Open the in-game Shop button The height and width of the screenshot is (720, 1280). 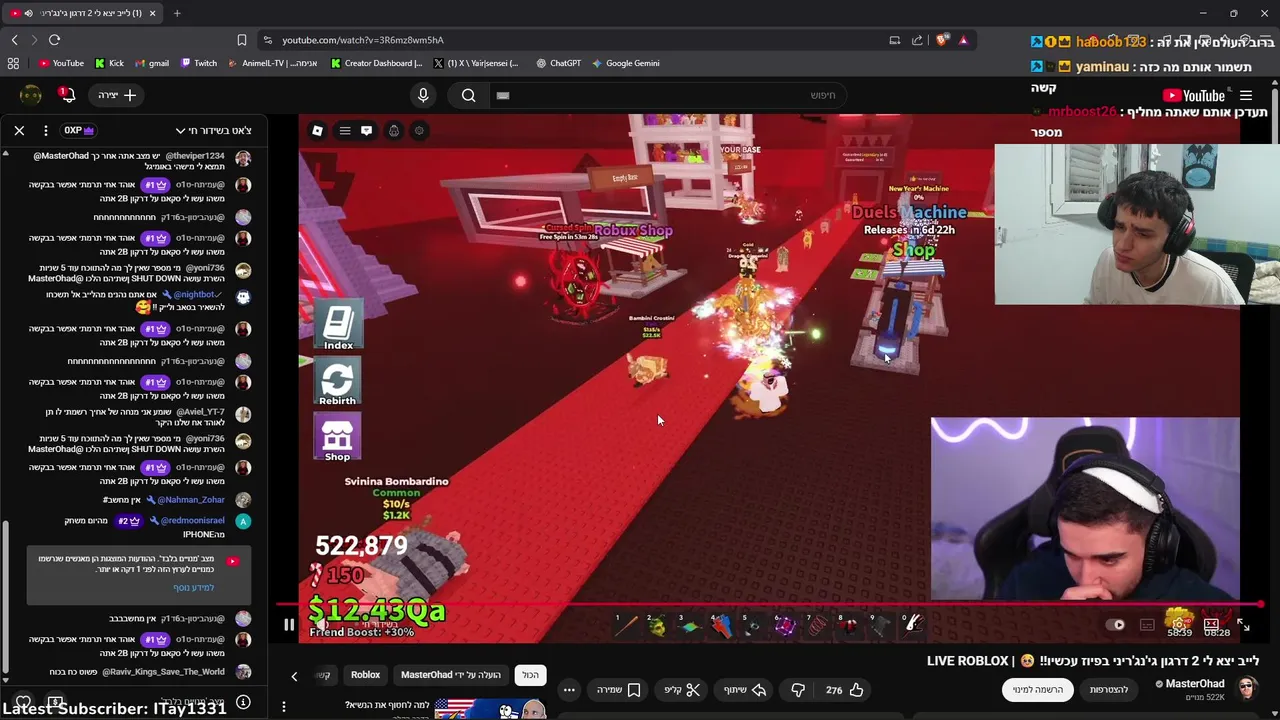[x=338, y=437]
